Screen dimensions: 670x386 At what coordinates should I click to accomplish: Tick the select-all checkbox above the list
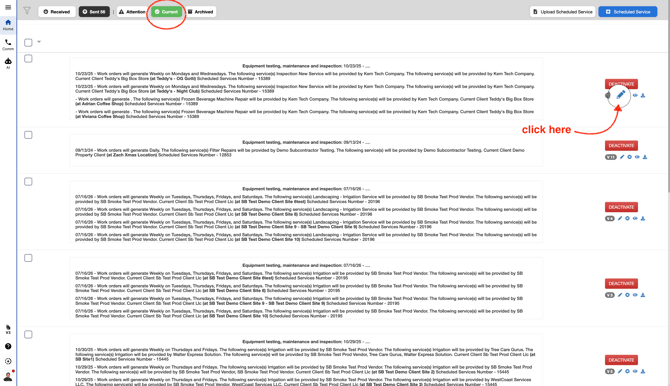[28, 42]
